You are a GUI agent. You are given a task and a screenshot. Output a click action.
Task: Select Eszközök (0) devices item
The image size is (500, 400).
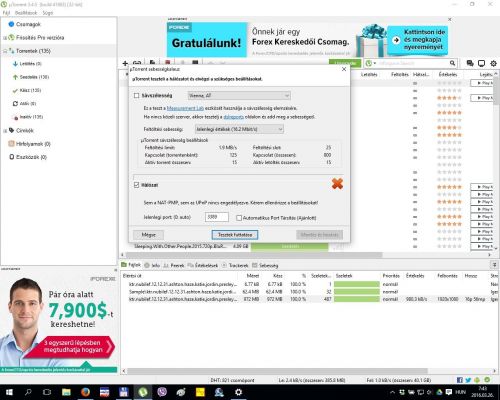pos(31,157)
